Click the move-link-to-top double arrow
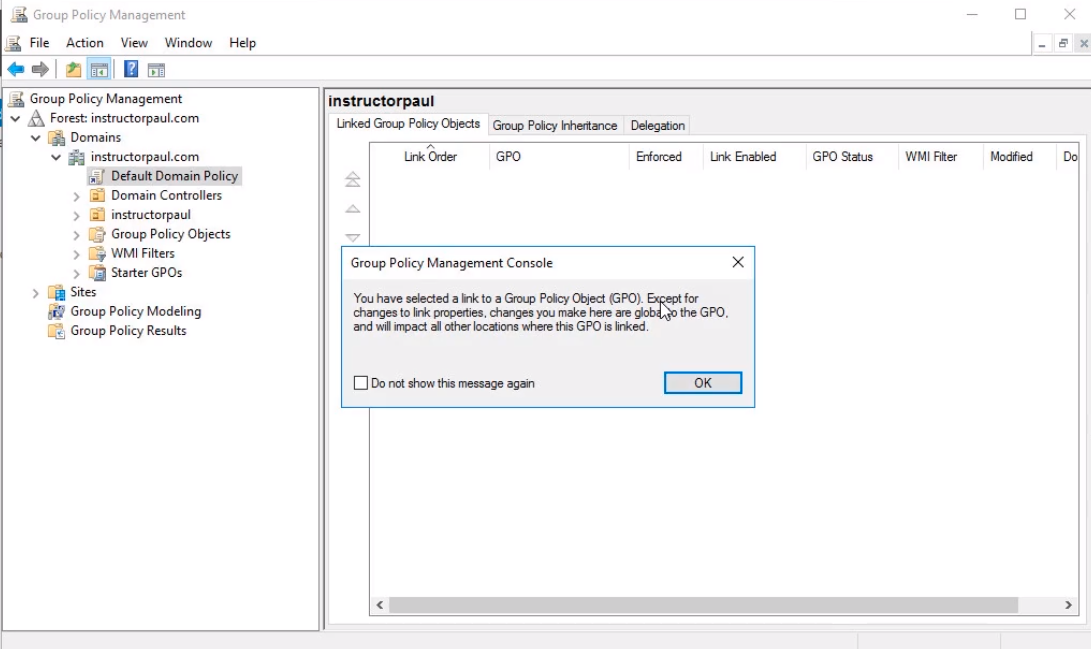Screen dimensions: 1091x649 click(x=353, y=179)
